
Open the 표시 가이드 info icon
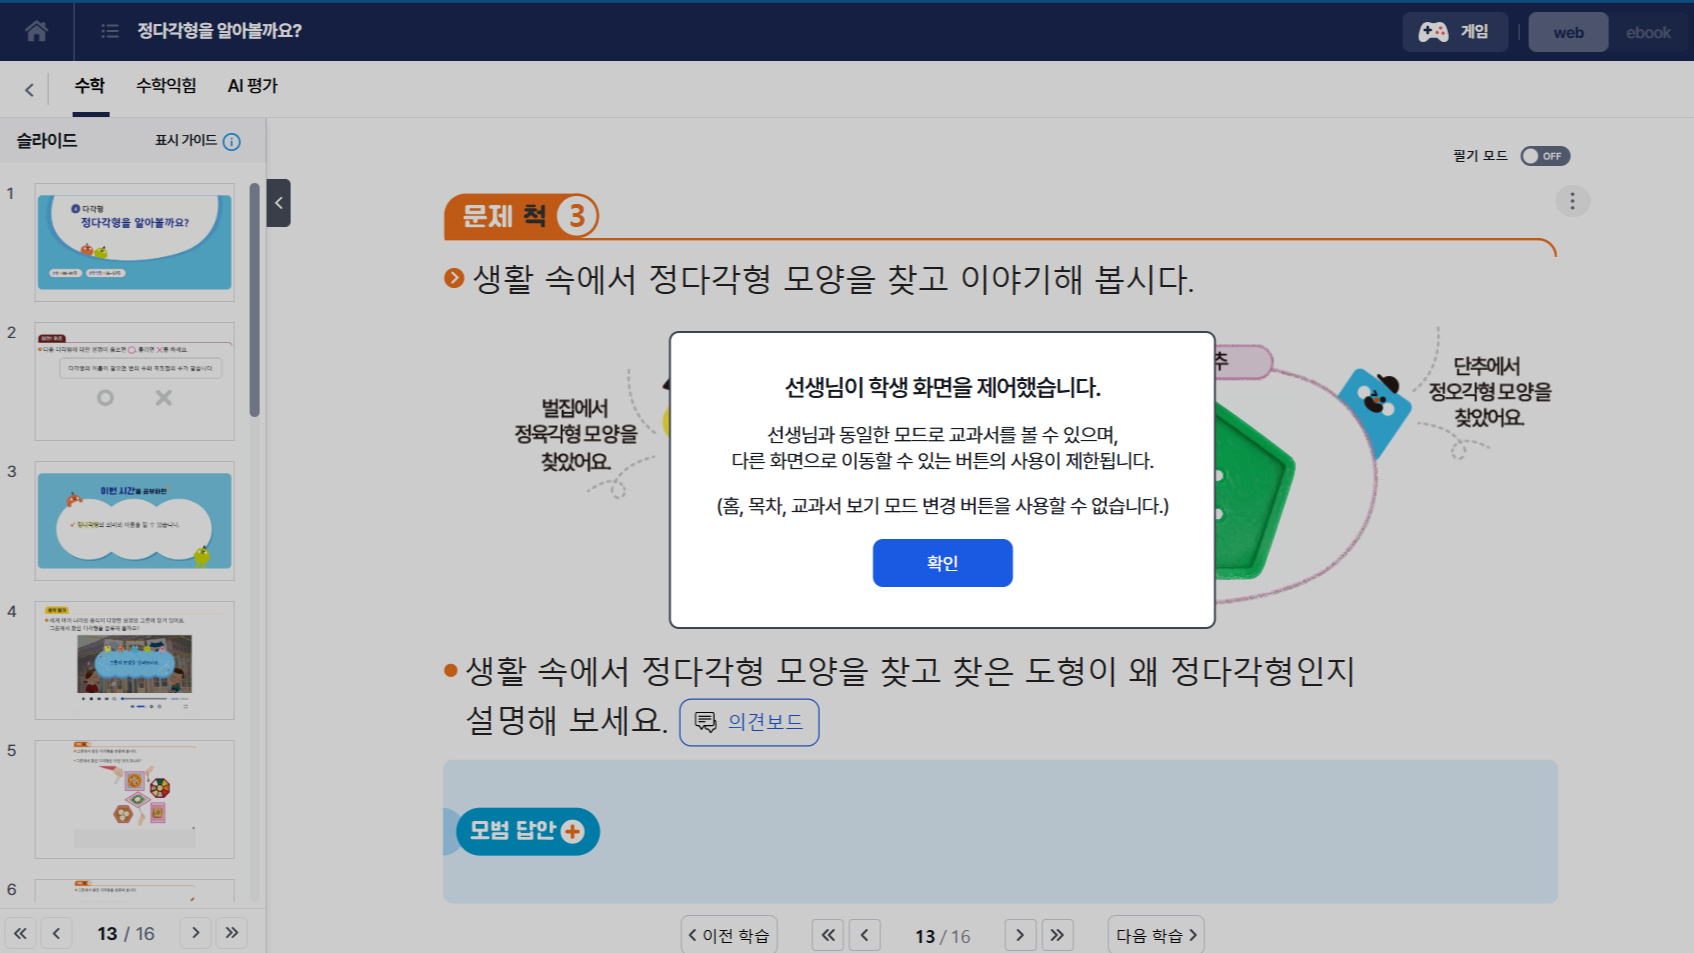tap(231, 142)
